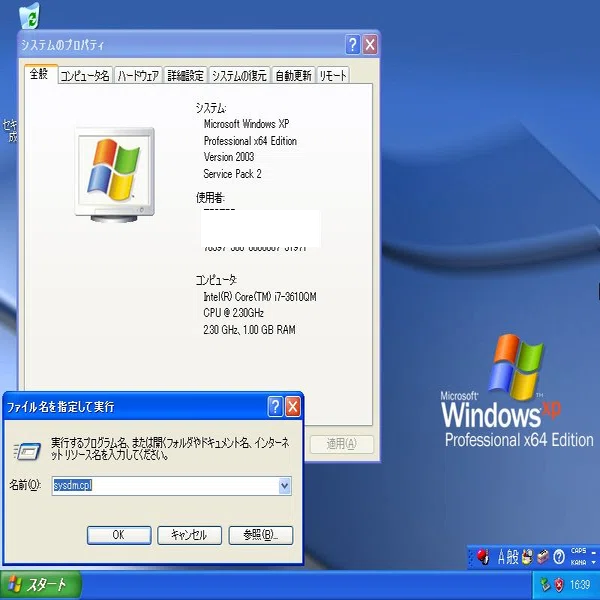
Task: Click the 'Intel(R) Core(TM) i7-3610QM' line
Action: pos(260,297)
